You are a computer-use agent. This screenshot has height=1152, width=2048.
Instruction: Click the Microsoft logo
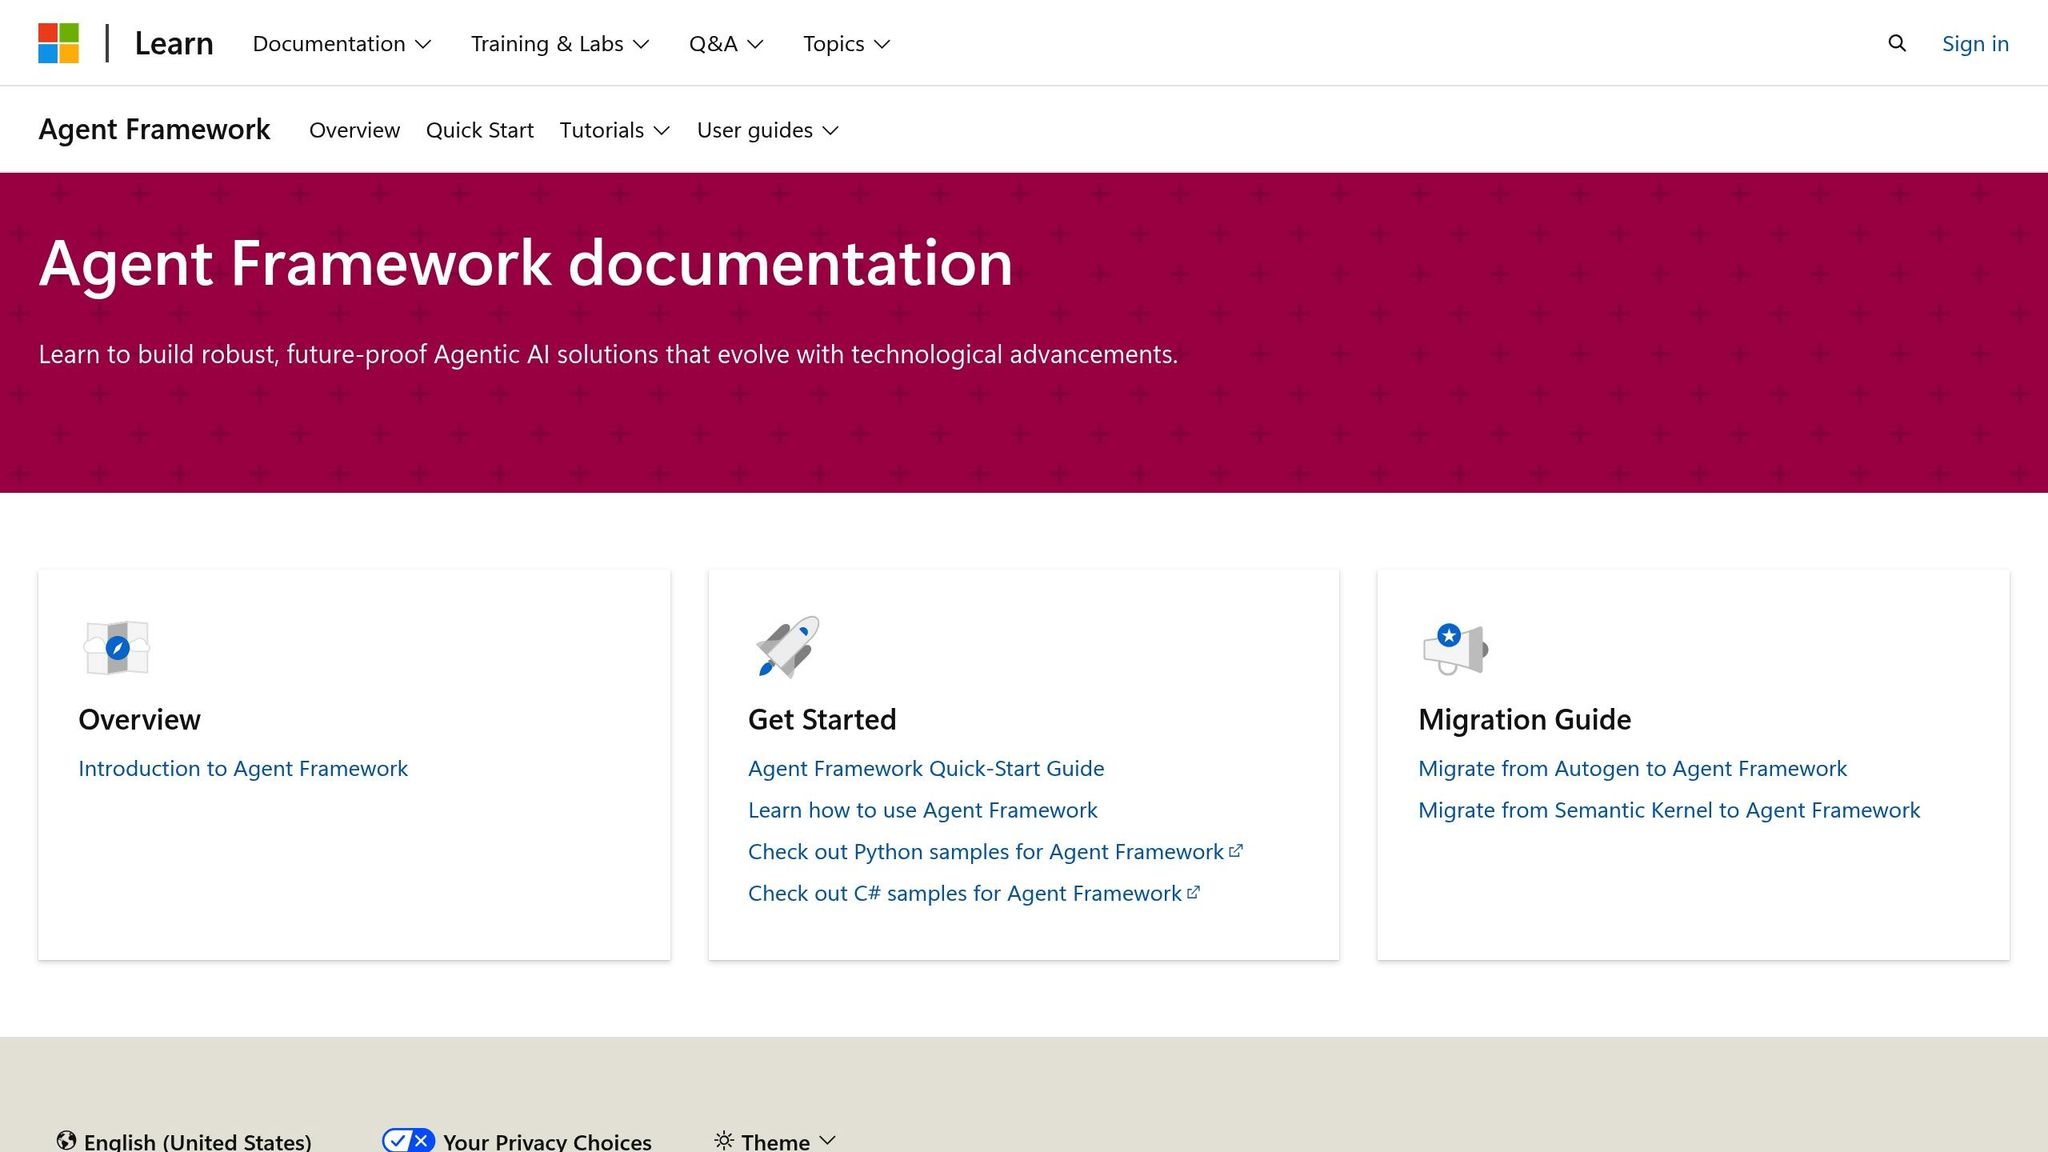pos(57,42)
